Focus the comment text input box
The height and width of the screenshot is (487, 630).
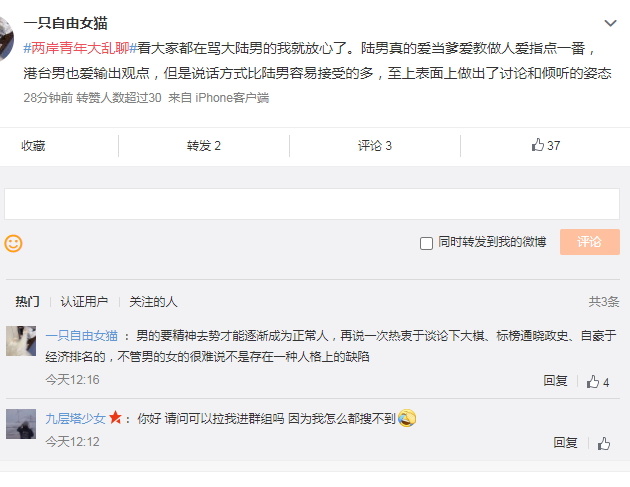coord(312,204)
